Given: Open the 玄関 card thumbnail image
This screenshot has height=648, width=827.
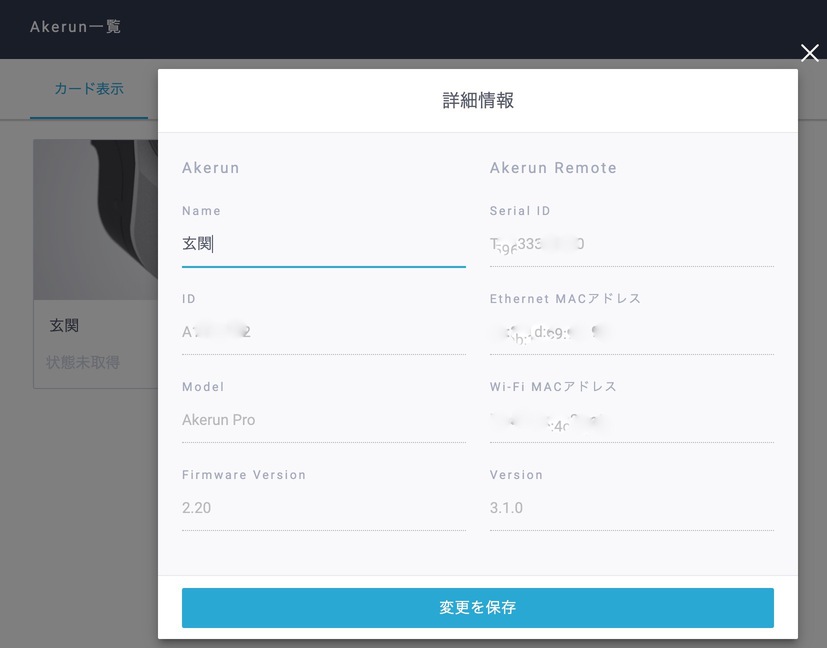Looking at the screenshot, I should point(95,220).
